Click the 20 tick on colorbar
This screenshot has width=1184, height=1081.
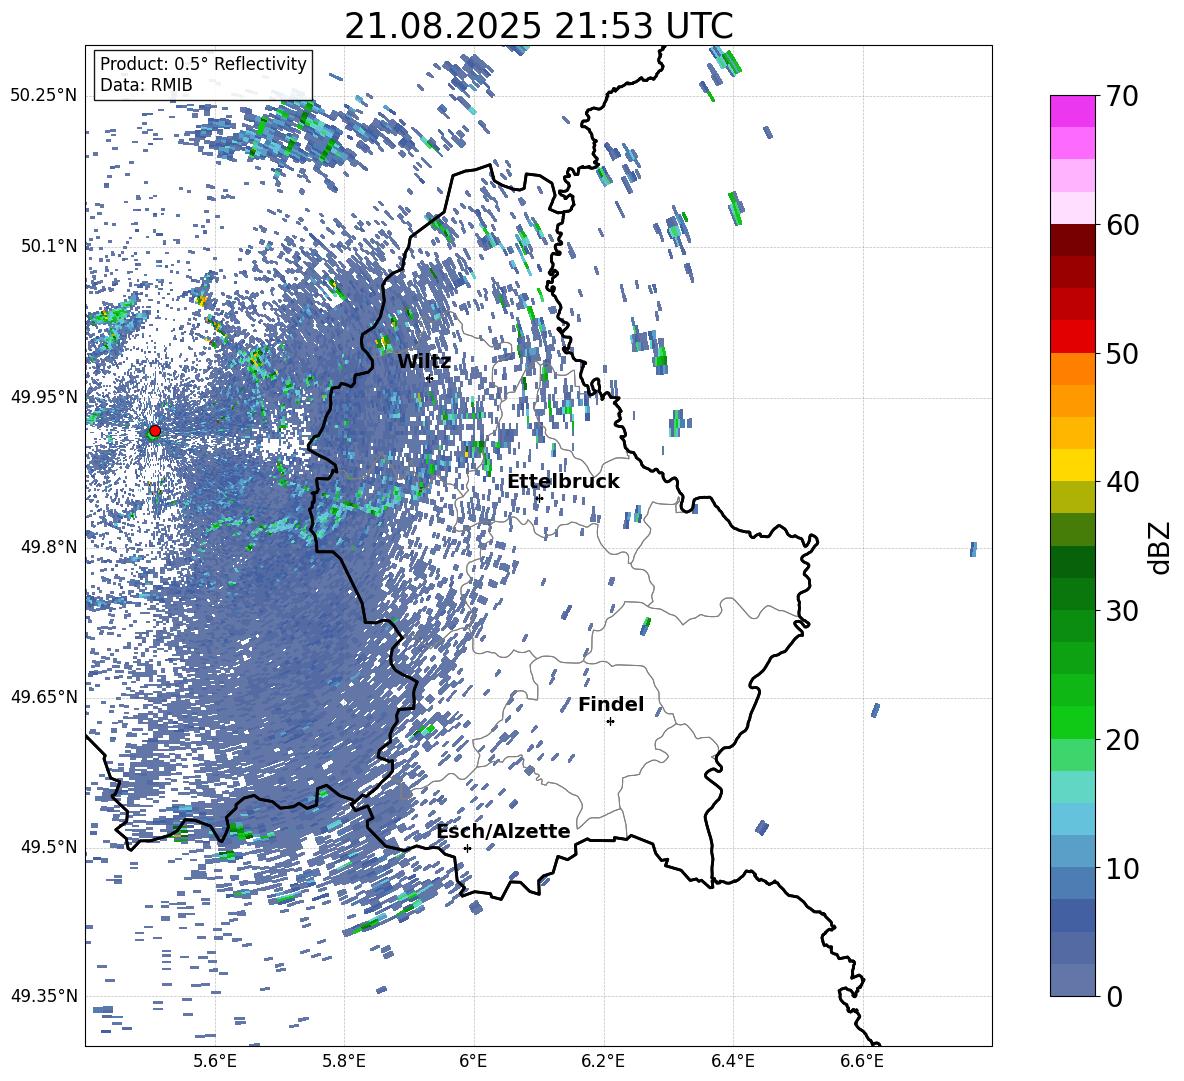[1122, 740]
